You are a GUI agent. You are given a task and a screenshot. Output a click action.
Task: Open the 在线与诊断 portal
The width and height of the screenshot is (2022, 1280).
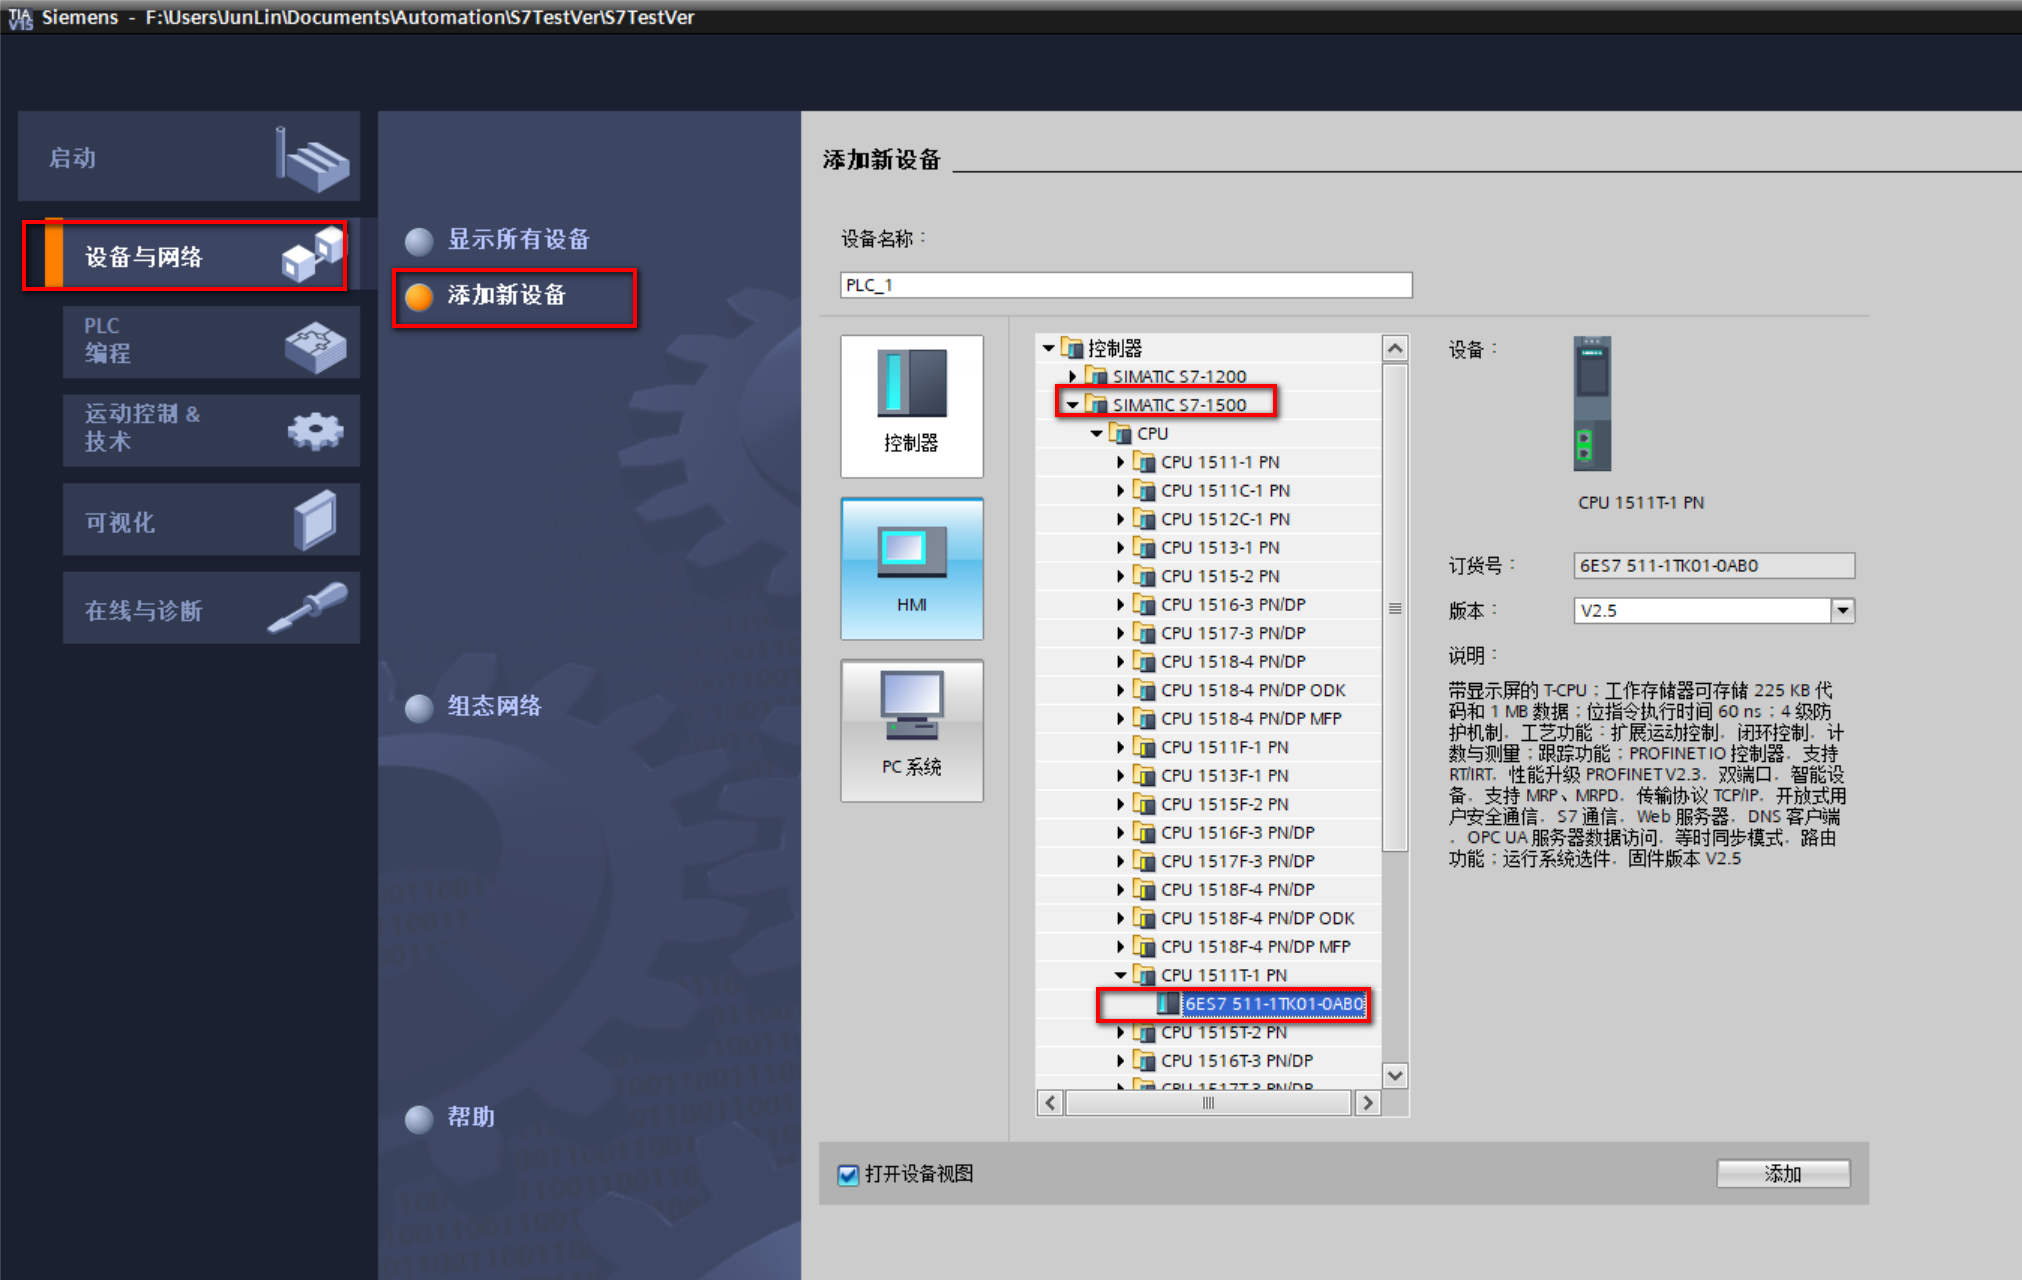[211, 609]
